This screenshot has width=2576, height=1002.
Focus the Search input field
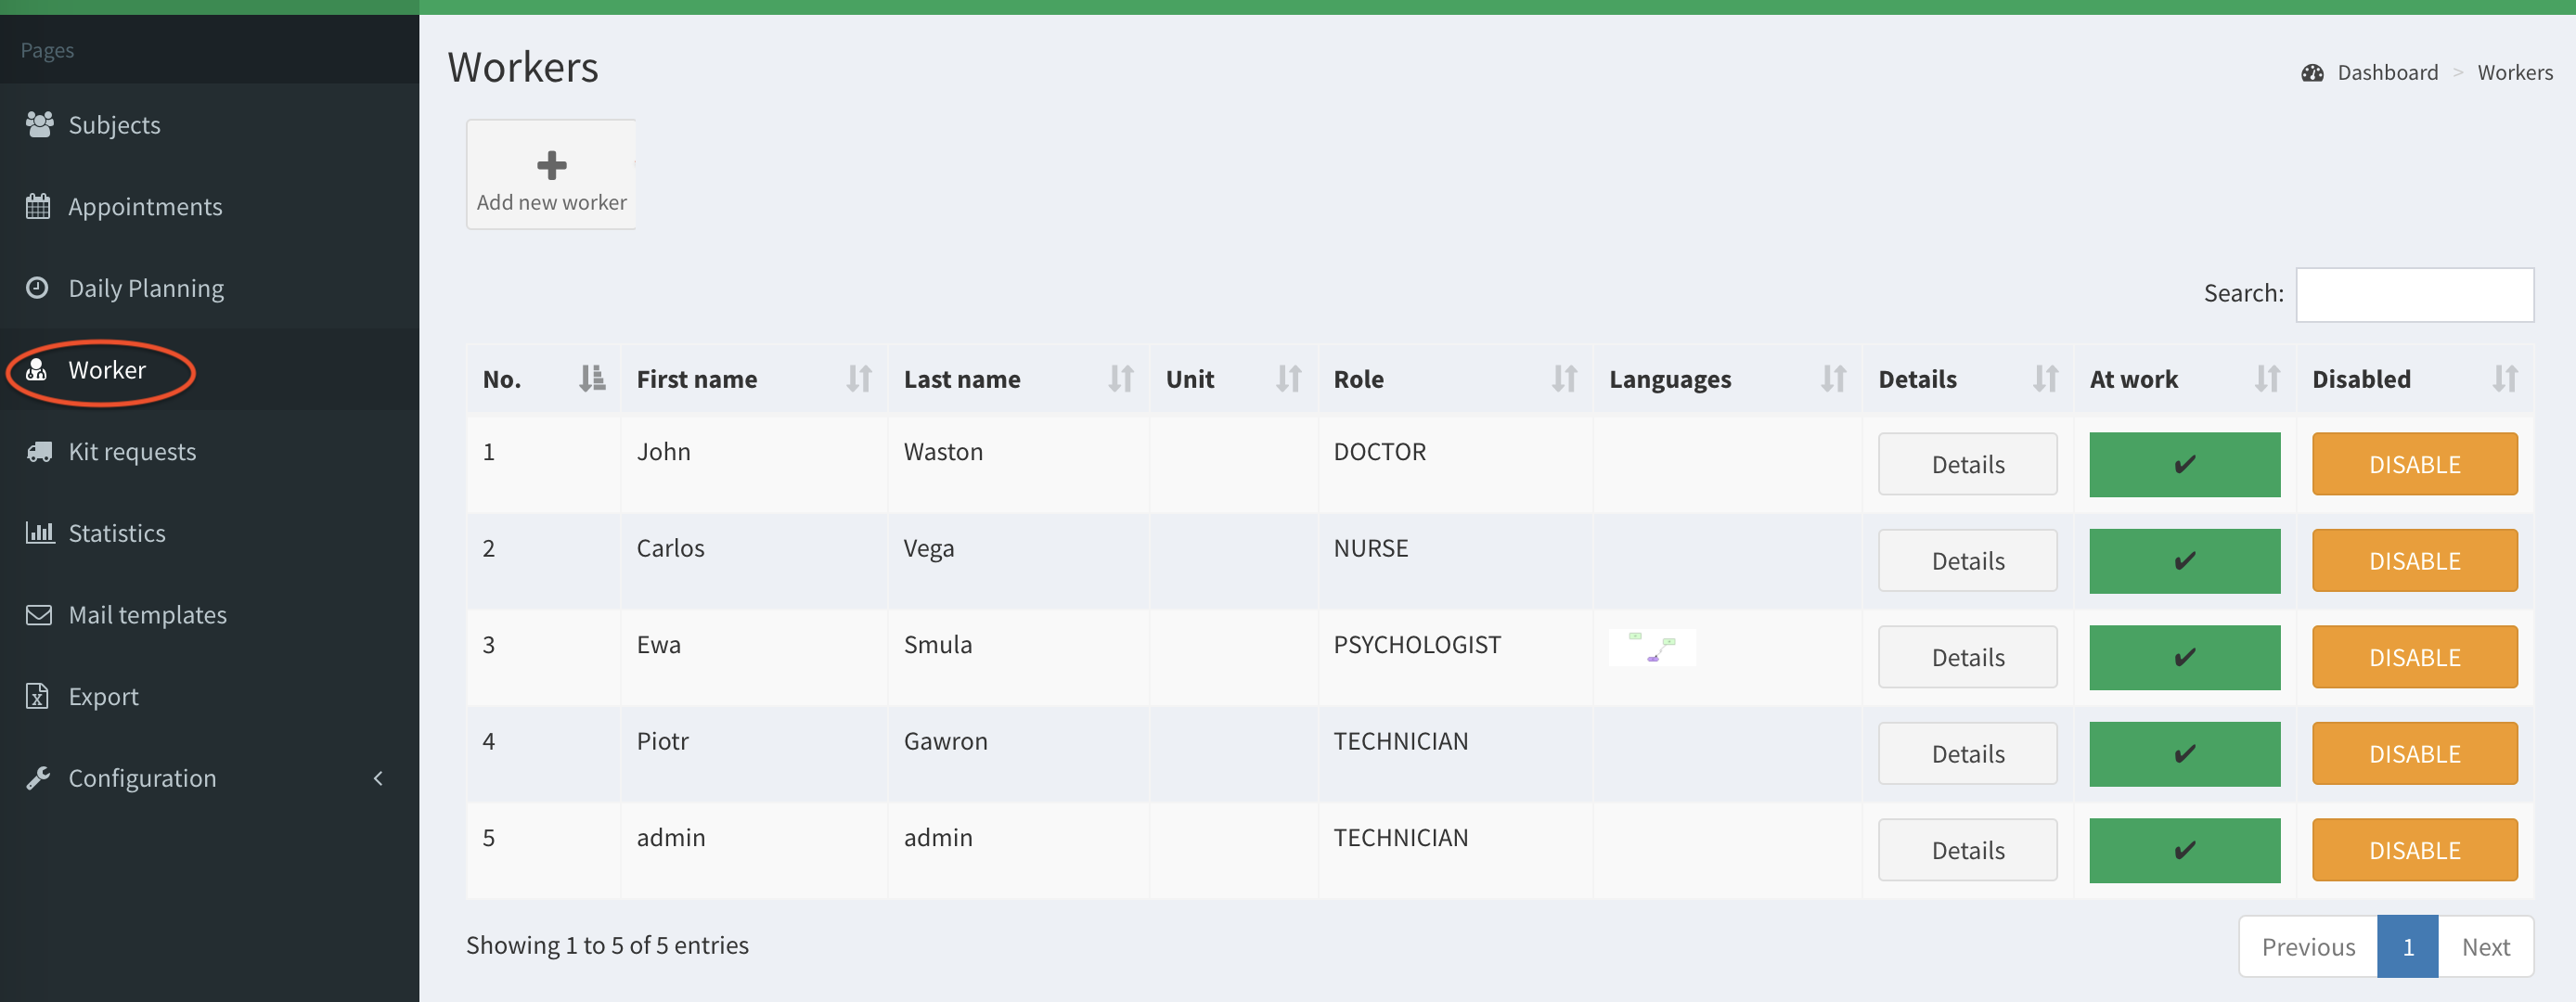[2413, 294]
